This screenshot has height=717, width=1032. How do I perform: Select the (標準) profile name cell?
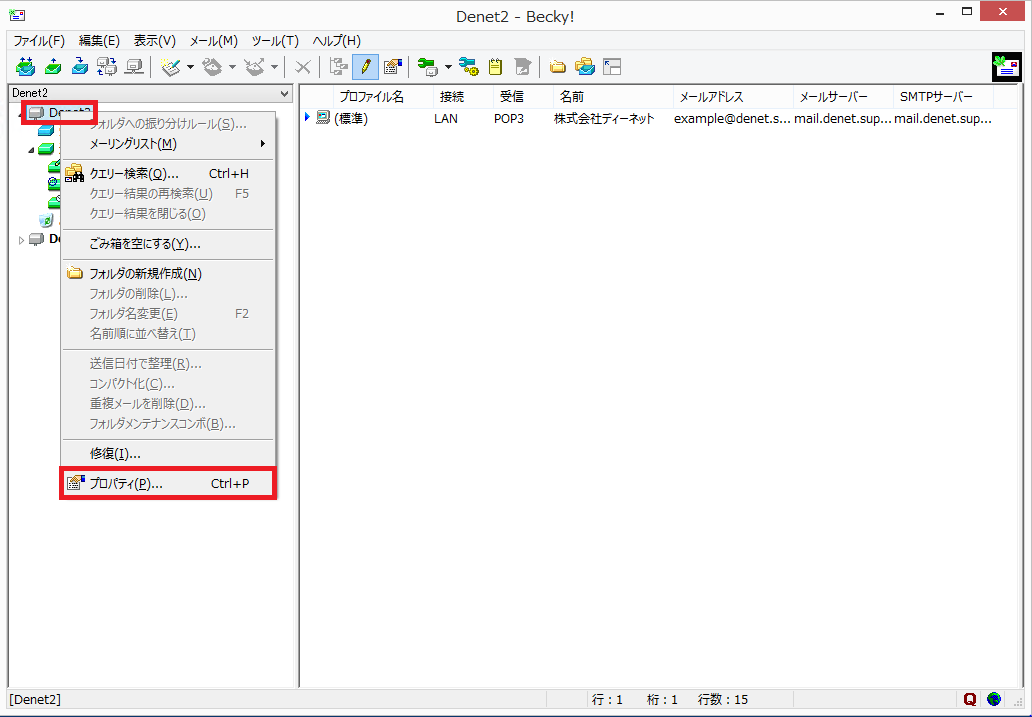pyautogui.click(x=351, y=119)
